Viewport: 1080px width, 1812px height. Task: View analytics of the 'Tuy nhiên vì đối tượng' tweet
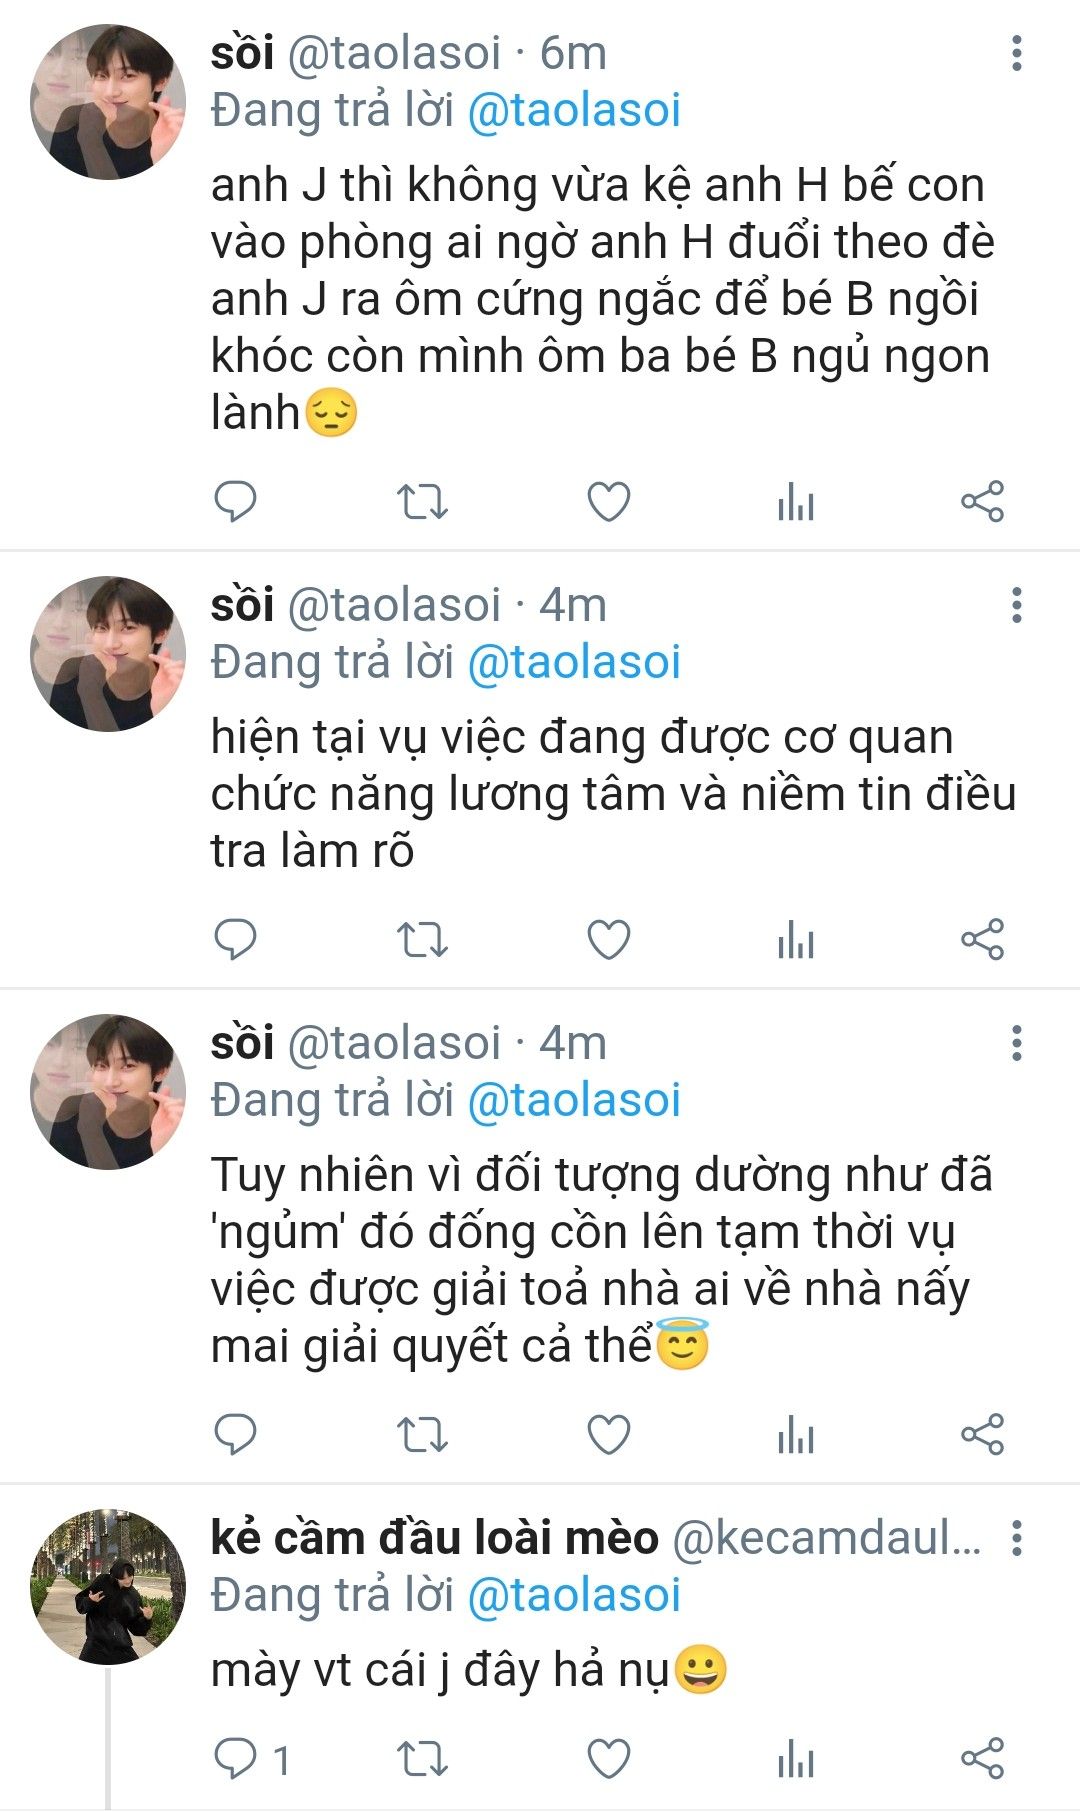point(796,1434)
